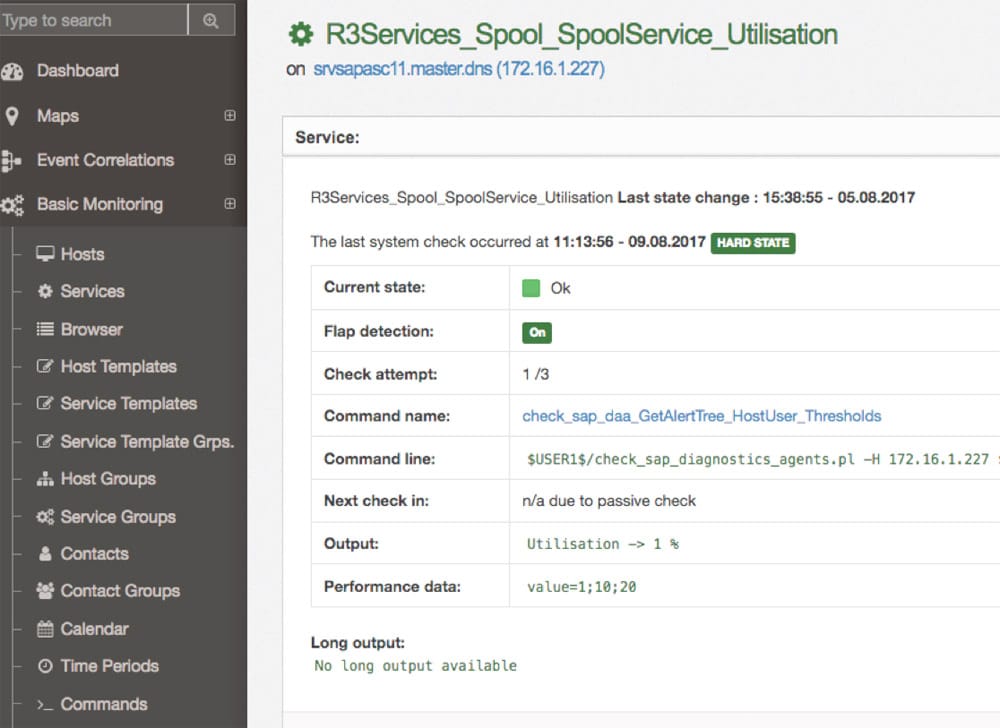Open Service Groups
Viewport: 1000px width, 728px height.
click(118, 517)
